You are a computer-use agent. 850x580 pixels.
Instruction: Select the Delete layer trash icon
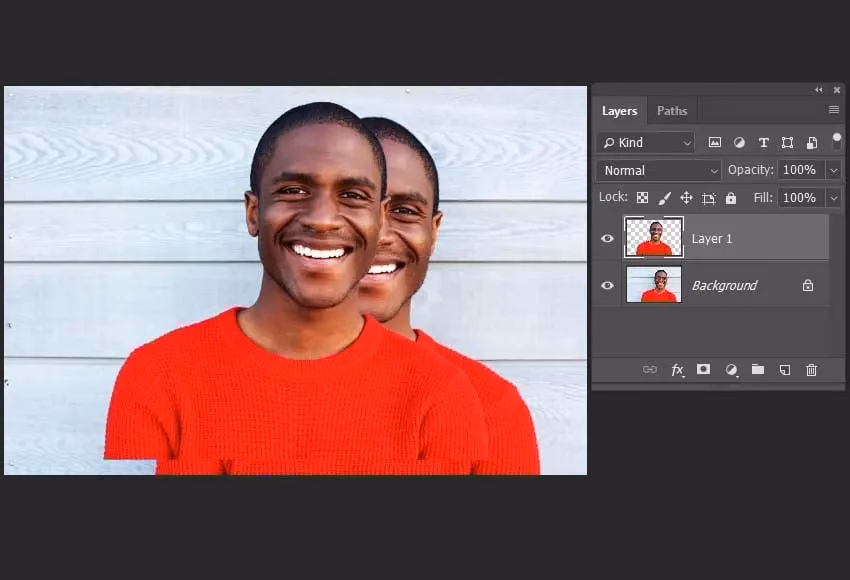[811, 370]
